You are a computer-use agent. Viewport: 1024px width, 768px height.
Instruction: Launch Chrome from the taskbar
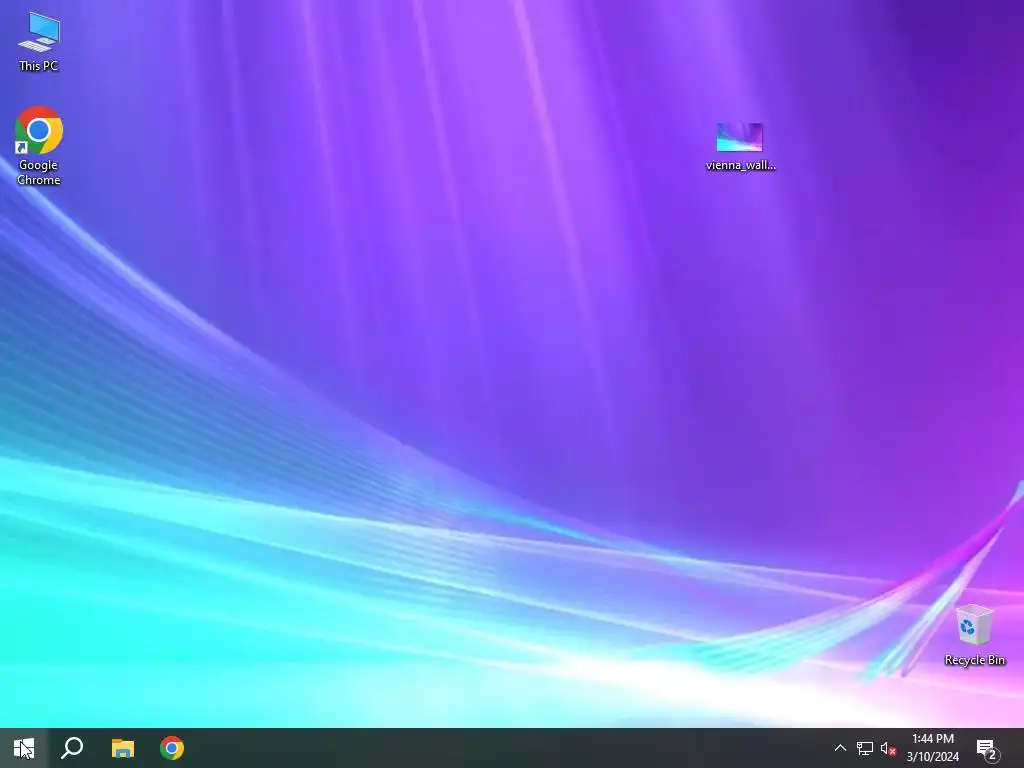point(172,748)
